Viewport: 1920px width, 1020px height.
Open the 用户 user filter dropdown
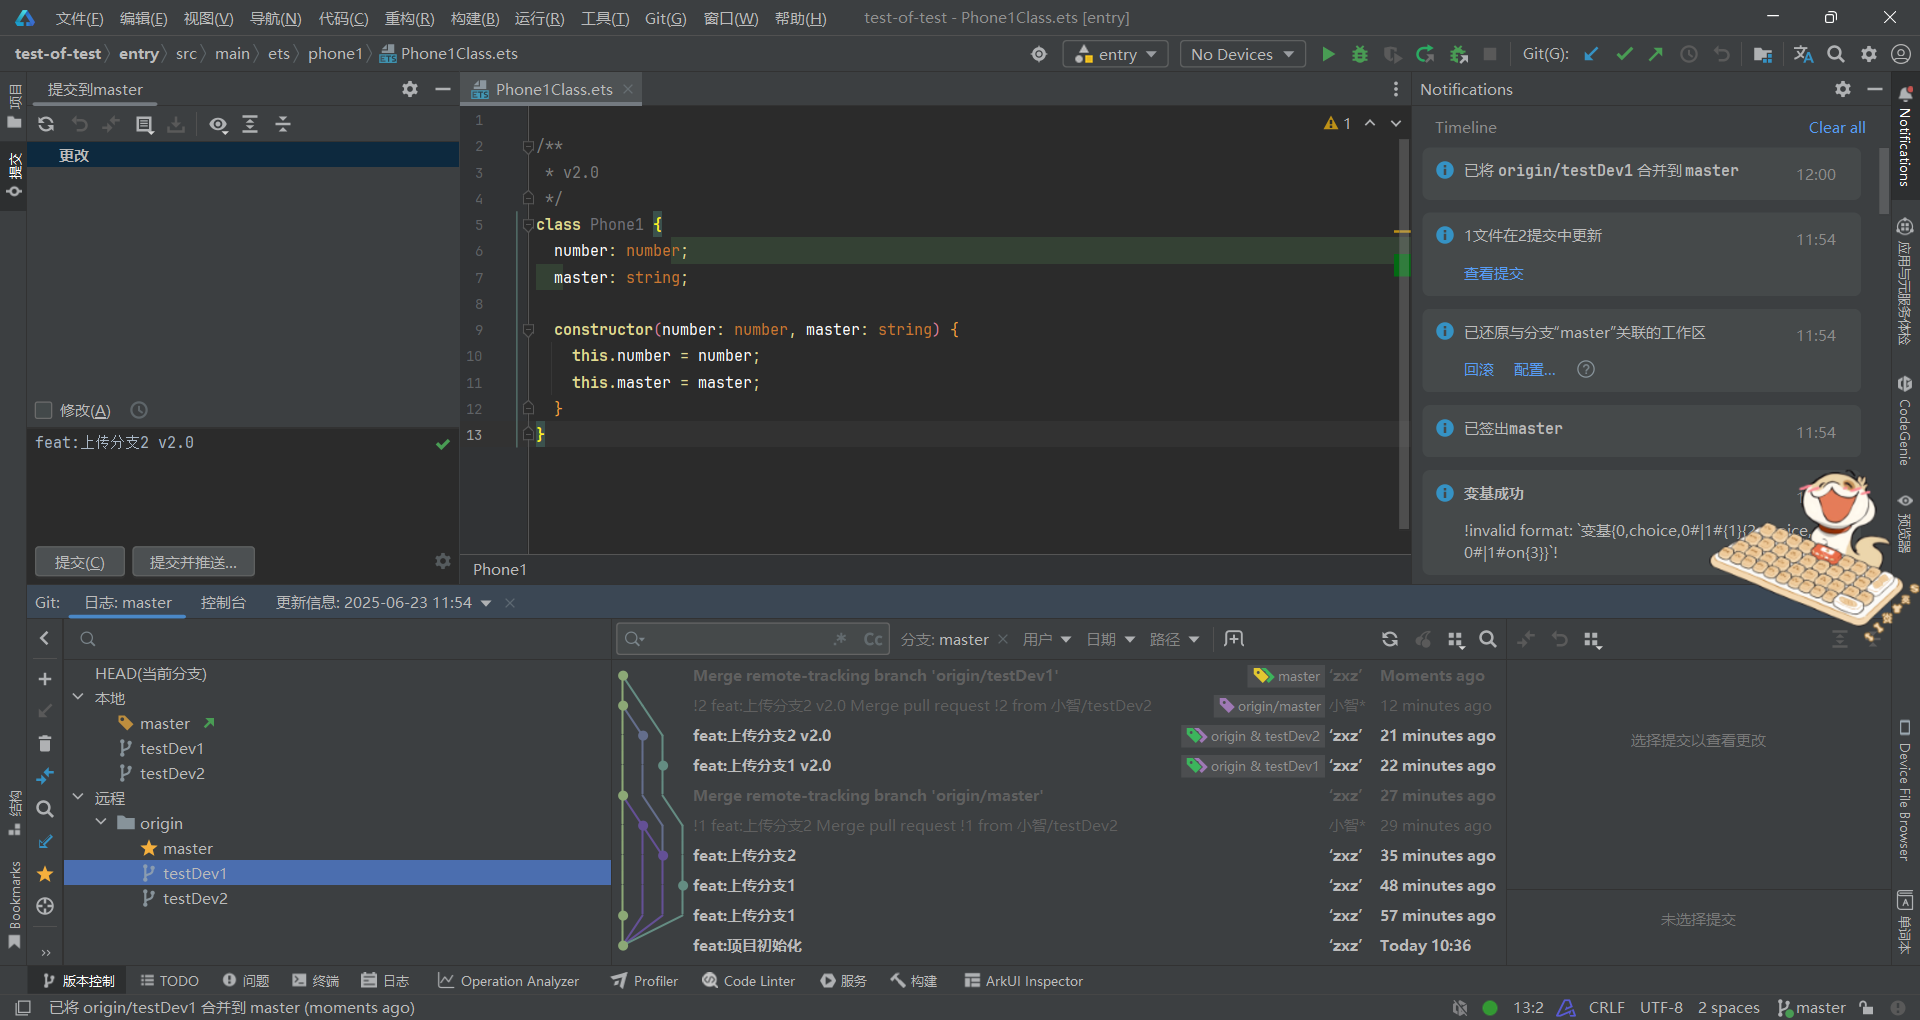pyautogui.click(x=1047, y=639)
